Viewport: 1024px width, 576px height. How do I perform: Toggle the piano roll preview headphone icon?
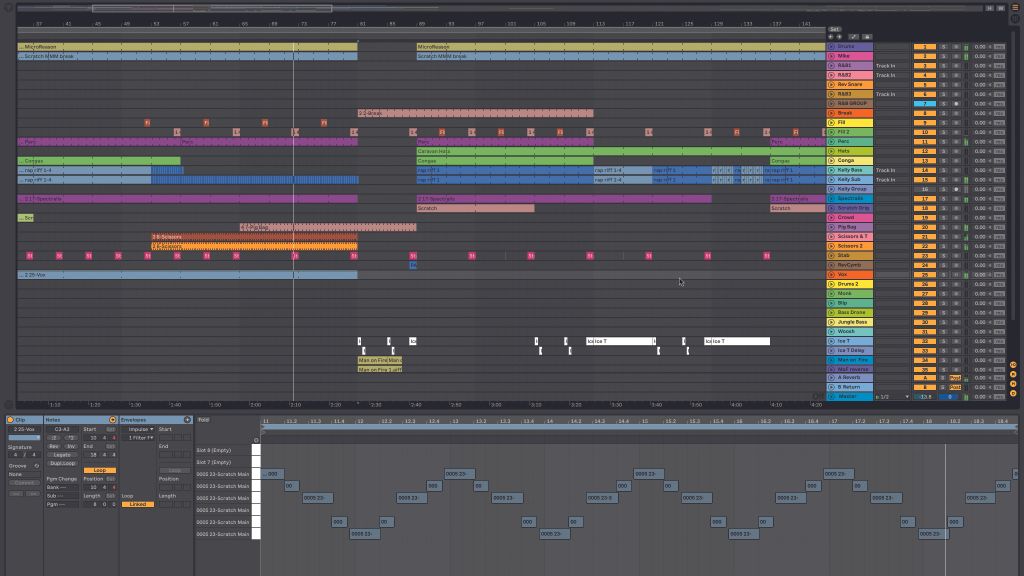click(x=256, y=440)
